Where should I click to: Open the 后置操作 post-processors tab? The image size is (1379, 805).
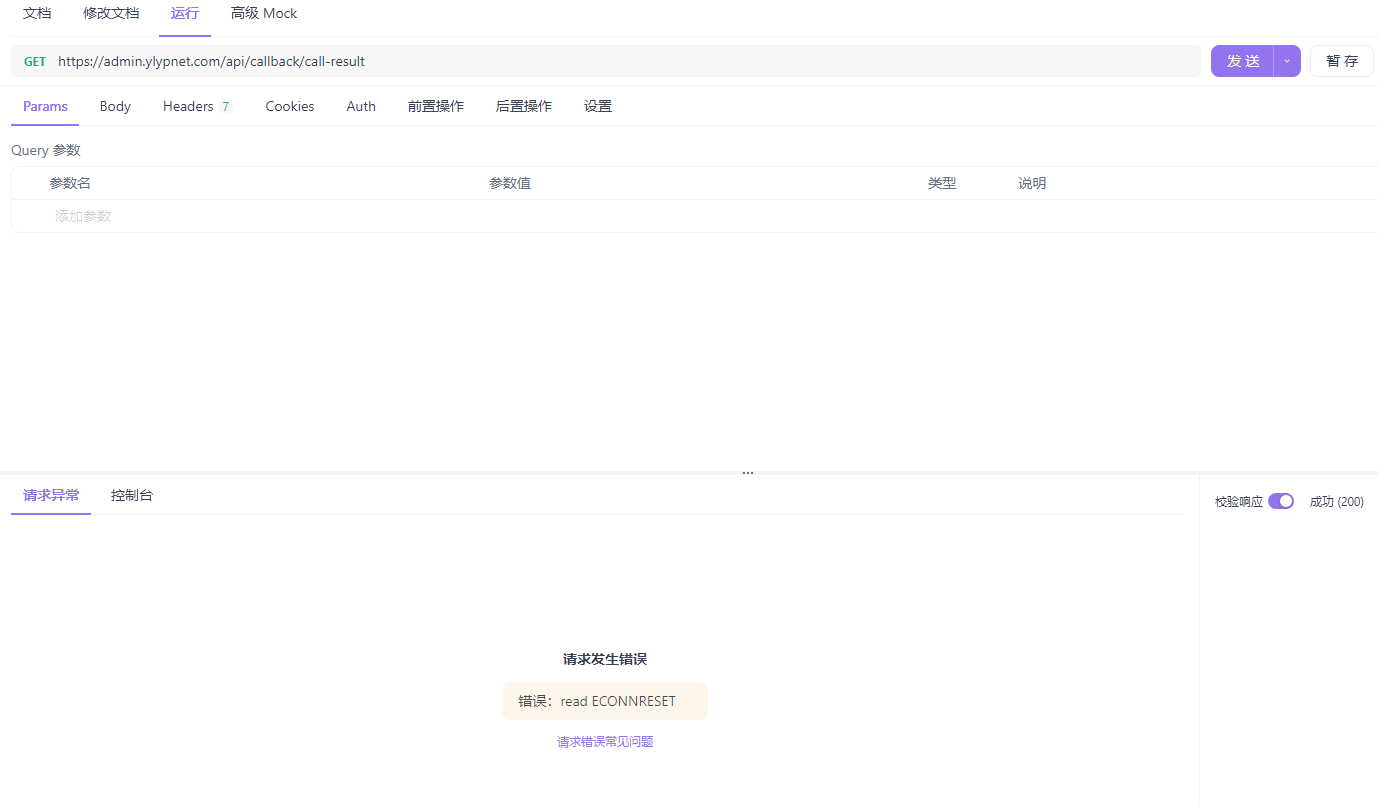tap(523, 106)
